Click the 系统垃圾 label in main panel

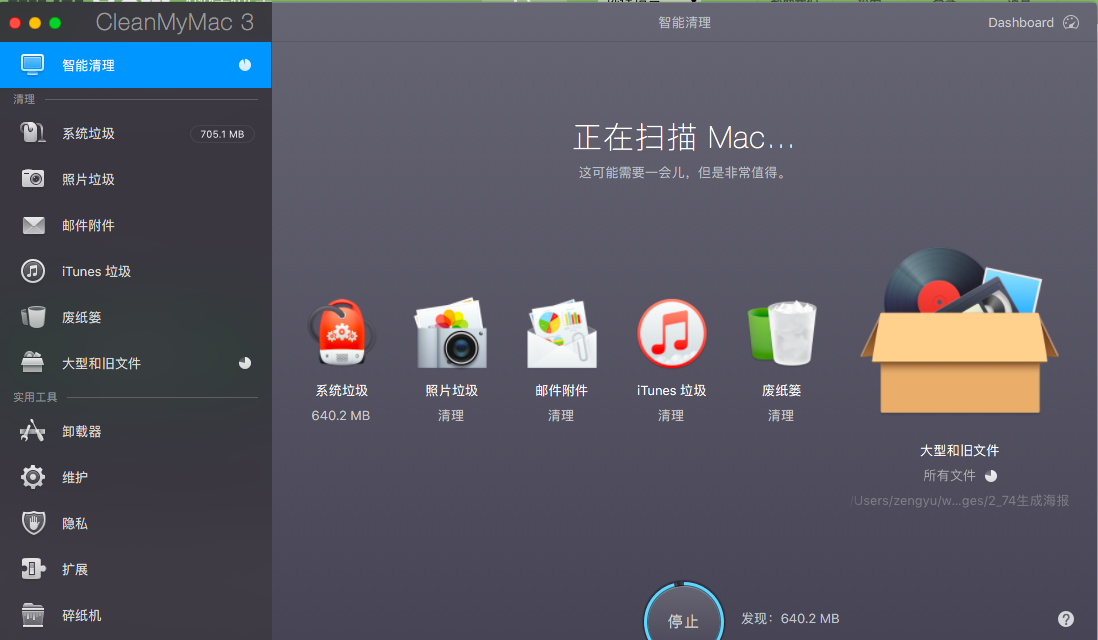click(341, 390)
